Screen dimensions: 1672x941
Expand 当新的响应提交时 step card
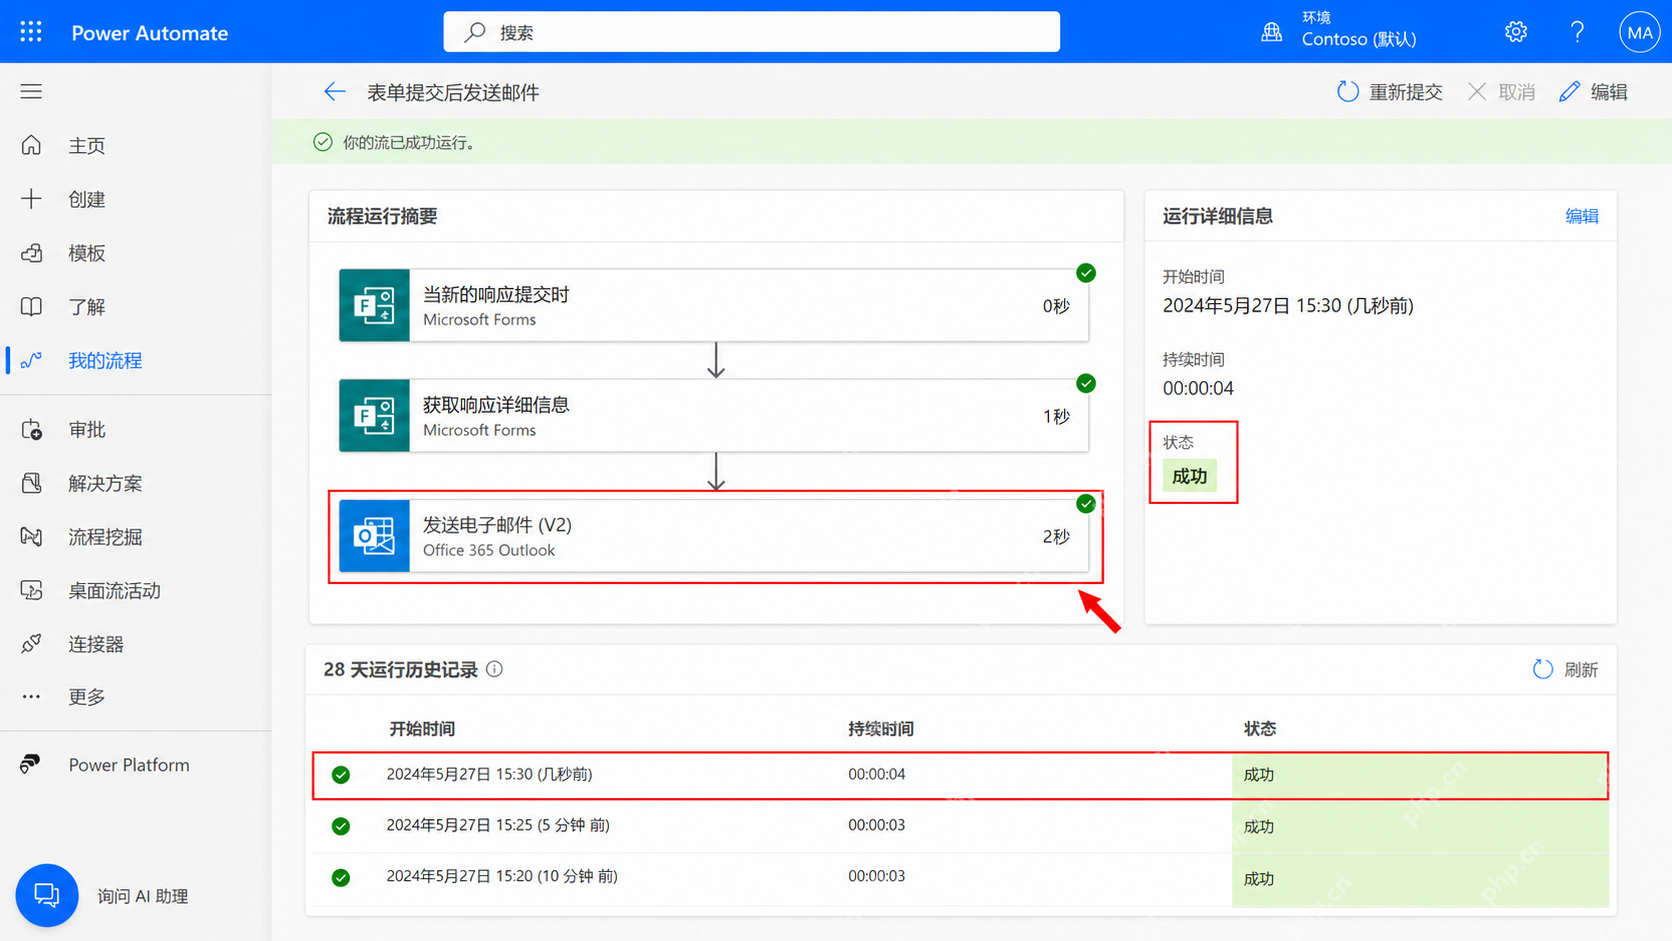click(x=714, y=305)
